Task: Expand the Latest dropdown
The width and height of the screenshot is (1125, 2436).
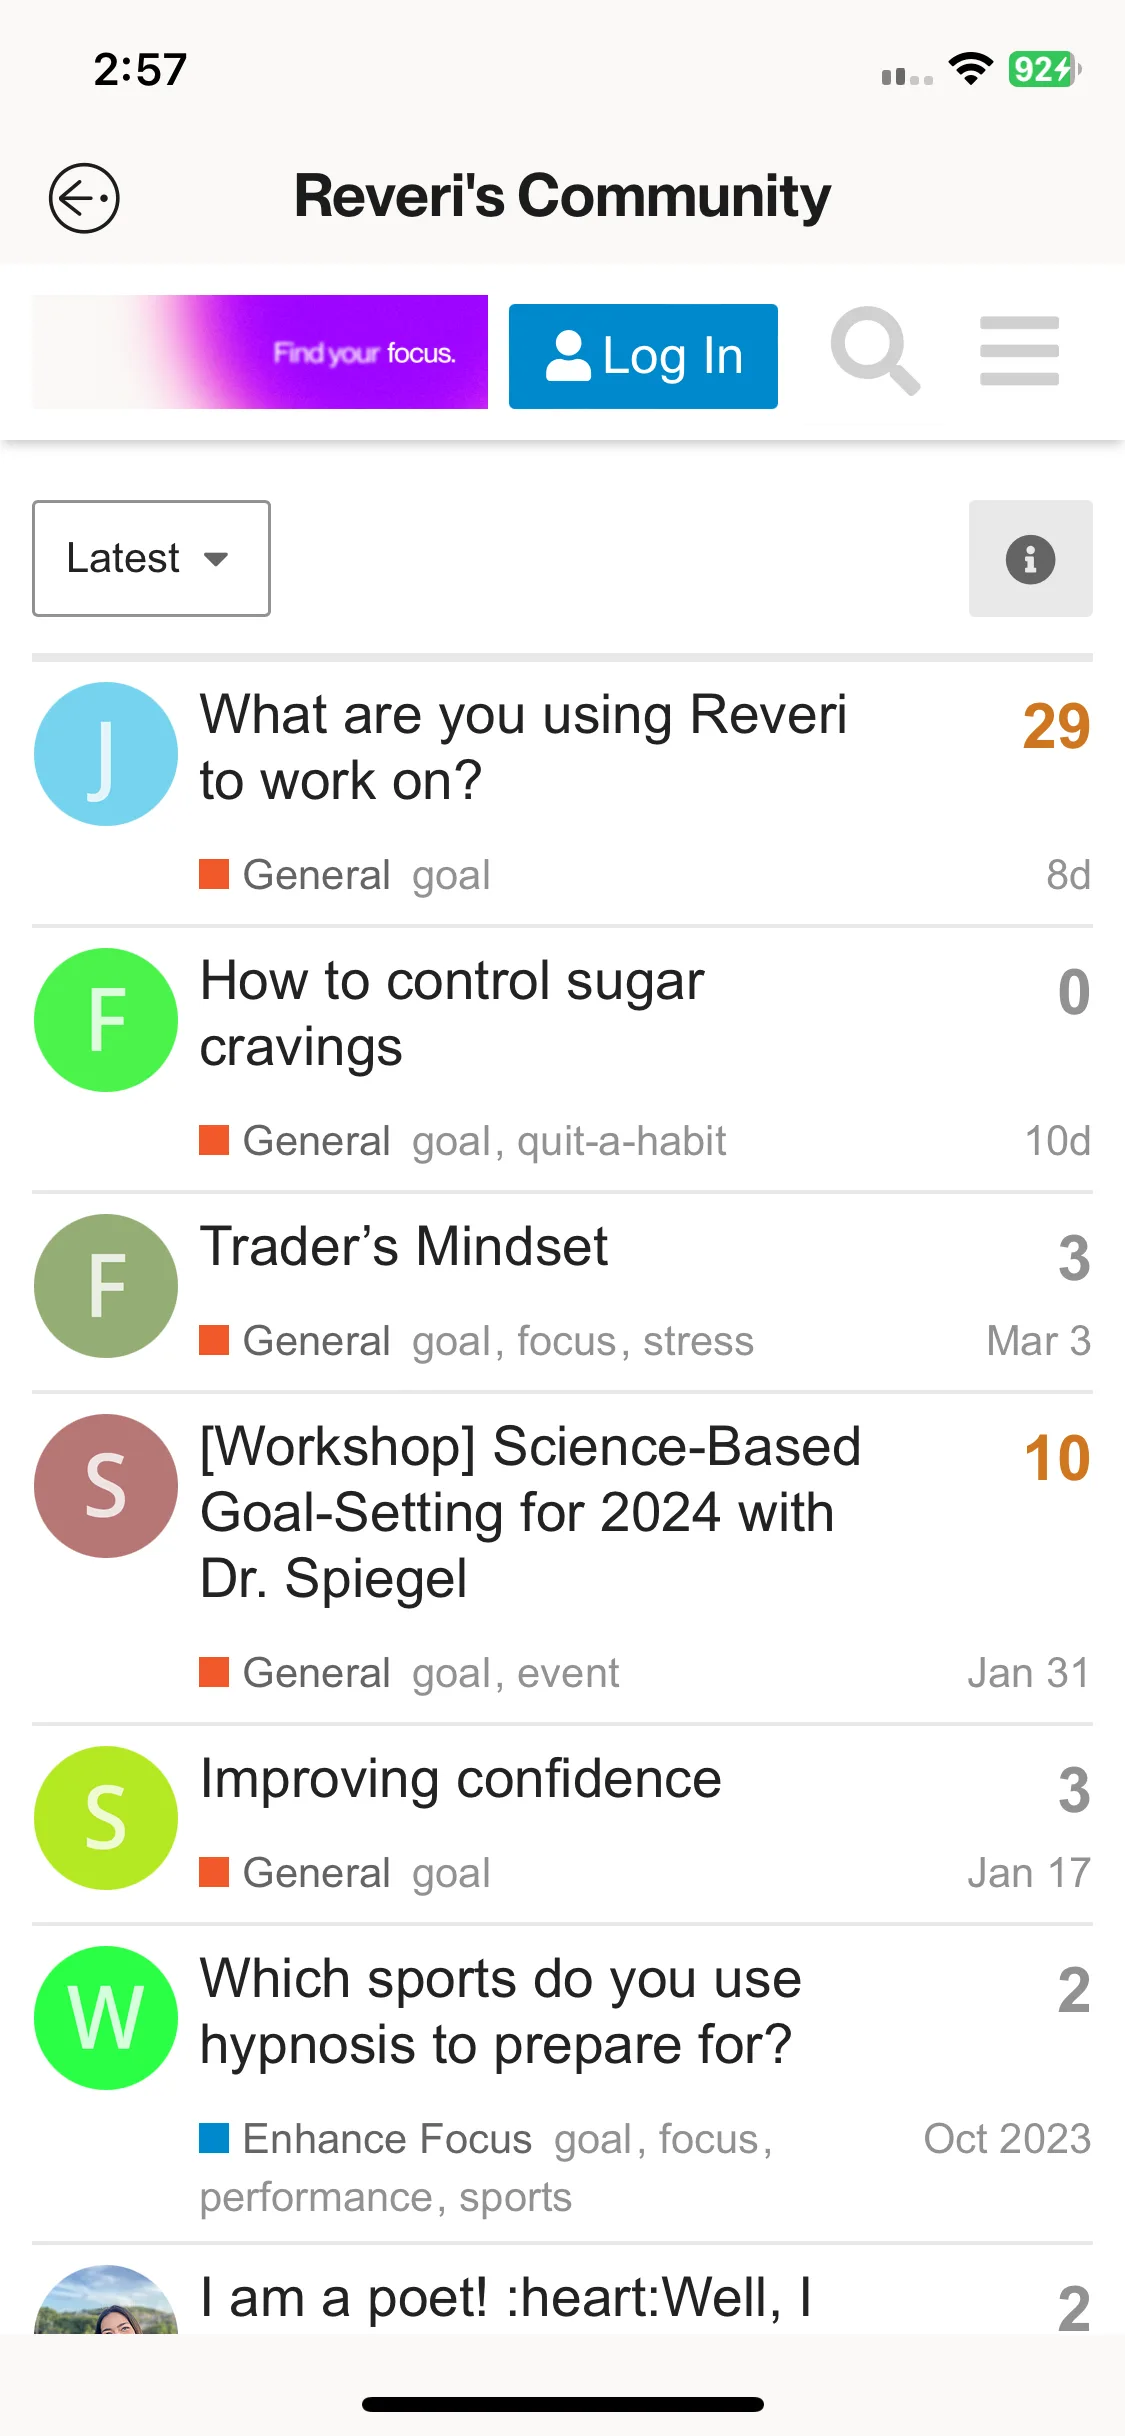Action: click(151, 559)
